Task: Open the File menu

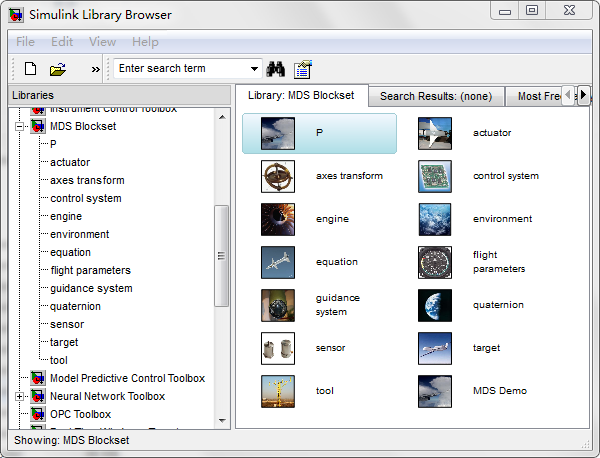Action: point(25,41)
